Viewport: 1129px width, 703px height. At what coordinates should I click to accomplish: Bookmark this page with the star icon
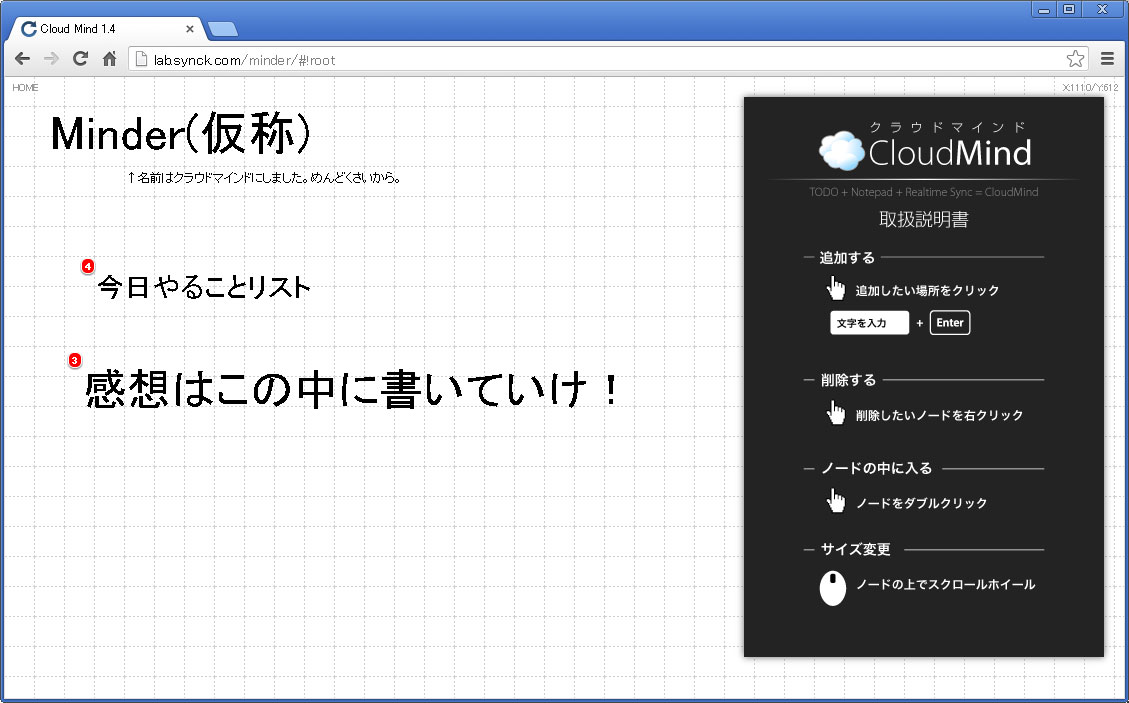(x=1076, y=59)
